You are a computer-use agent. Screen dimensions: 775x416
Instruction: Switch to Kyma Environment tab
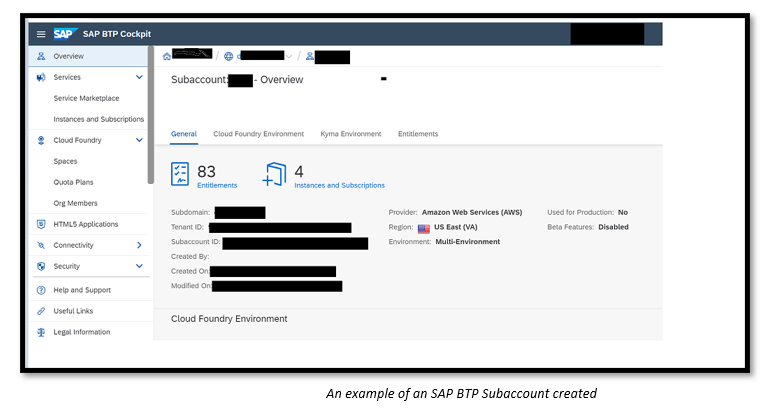tap(351, 134)
